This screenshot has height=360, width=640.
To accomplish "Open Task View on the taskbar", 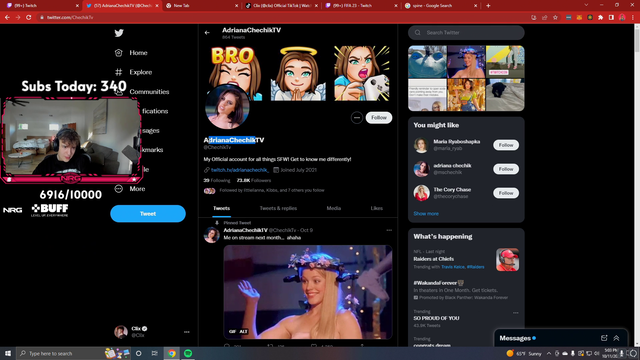I will pos(154,353).
